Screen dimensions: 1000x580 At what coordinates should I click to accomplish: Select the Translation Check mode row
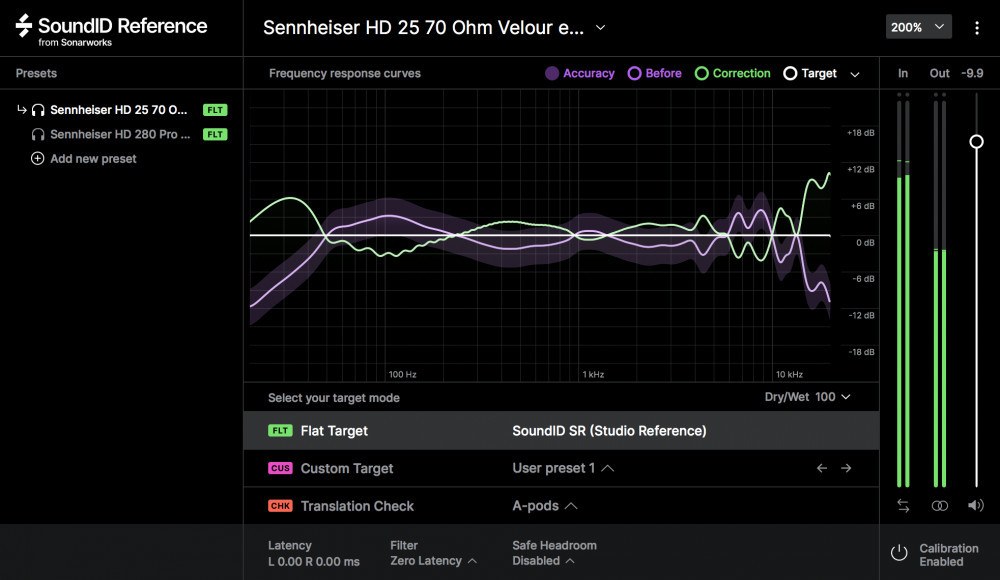click(561, 506)
